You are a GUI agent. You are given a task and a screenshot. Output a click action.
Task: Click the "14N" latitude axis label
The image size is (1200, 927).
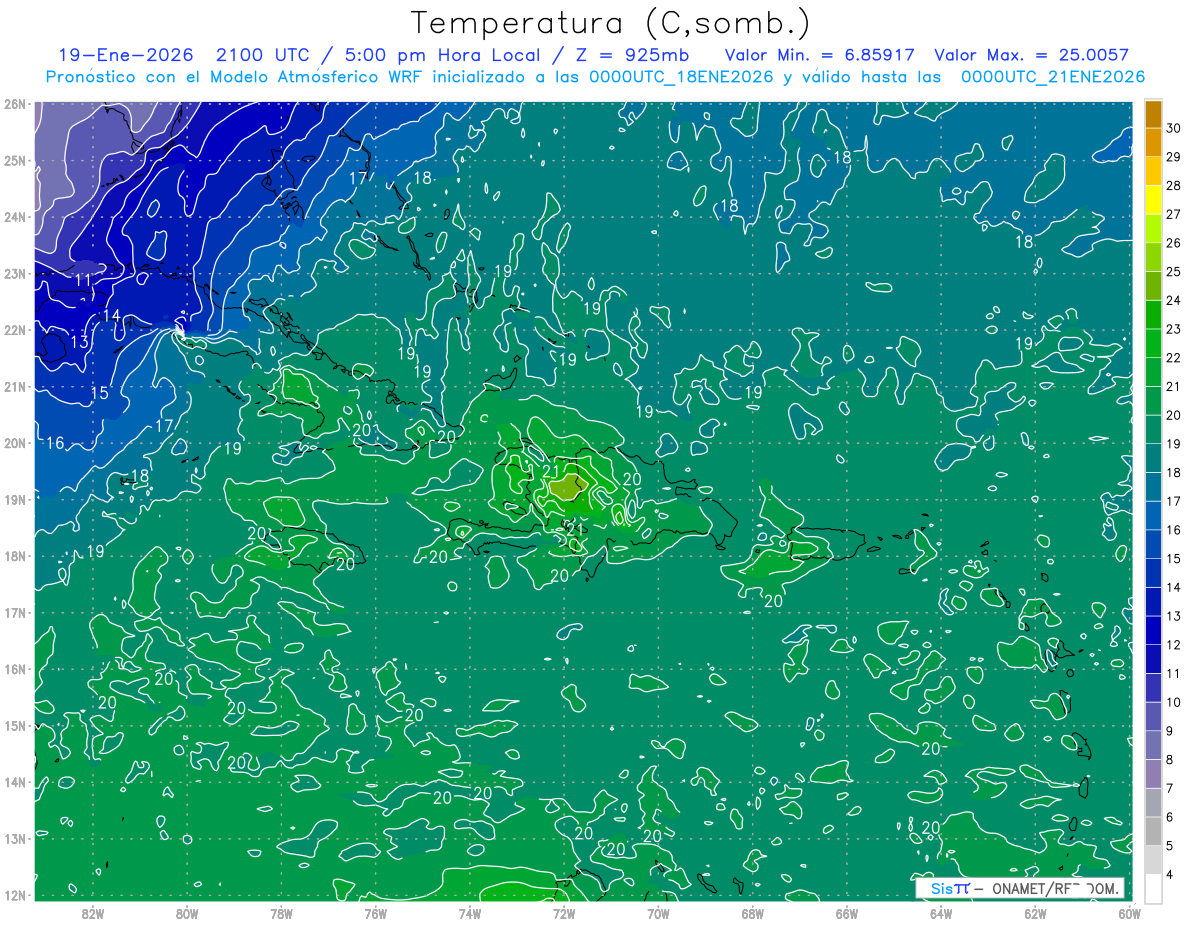point(14,782)
